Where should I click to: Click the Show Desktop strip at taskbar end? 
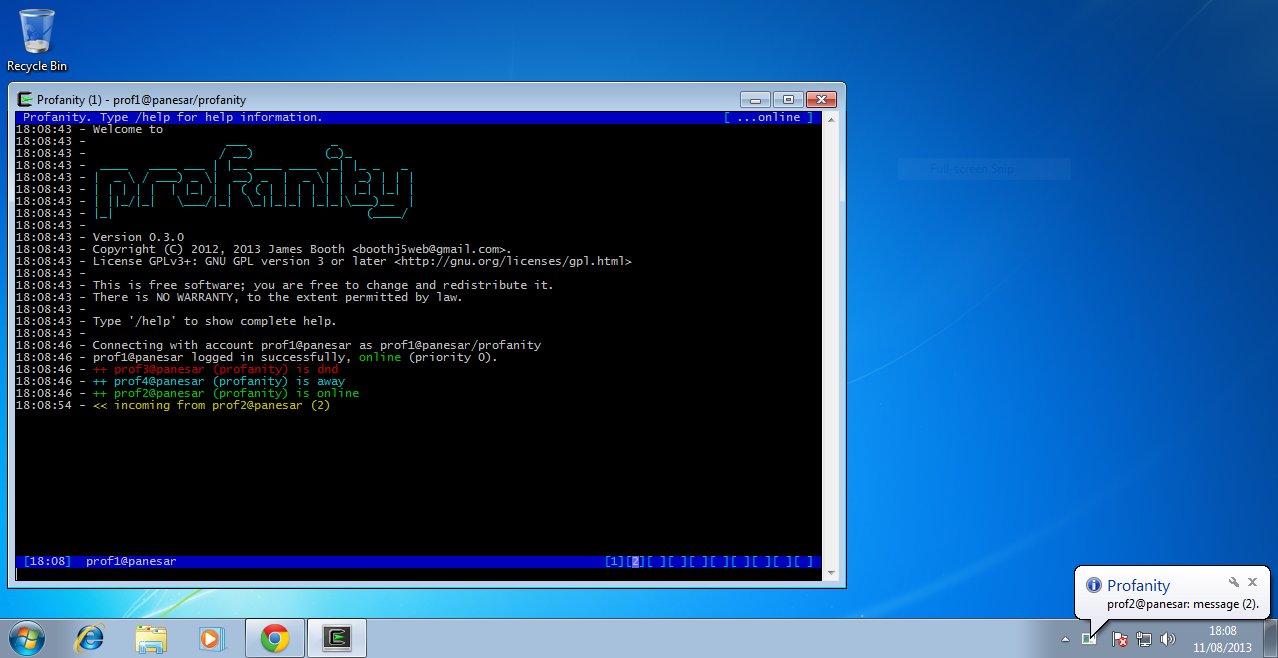coord(1271,638)
